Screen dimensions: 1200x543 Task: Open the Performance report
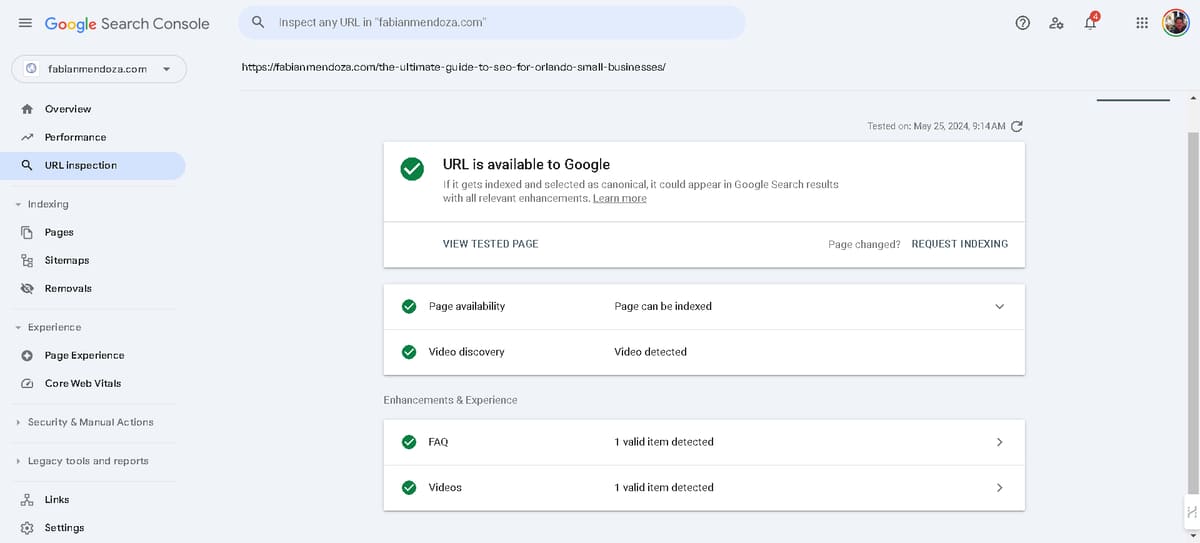pyautogui.click(x=75, y=137)
